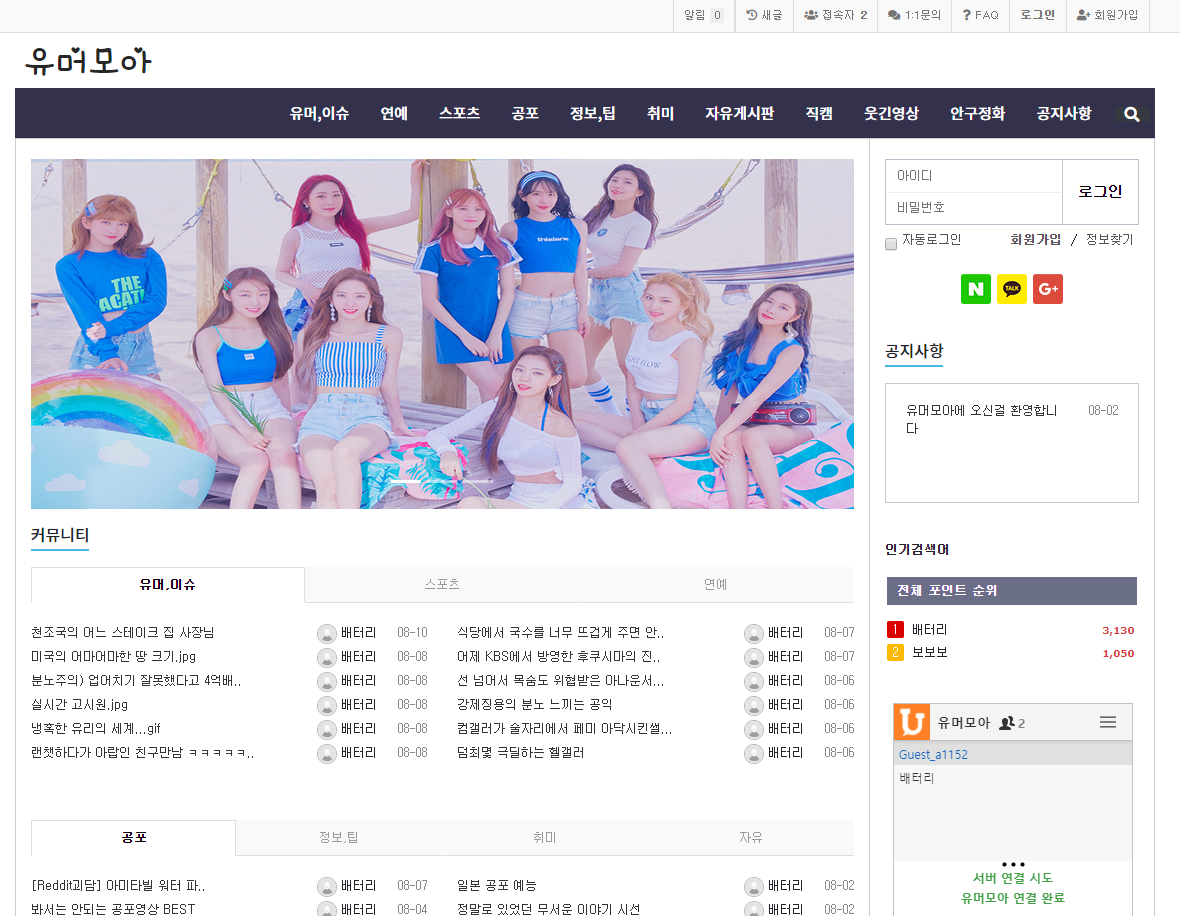Screen dimensions: 1180x916
Task: Open search with the magnifier icon
Action: tap(1132, 114)
